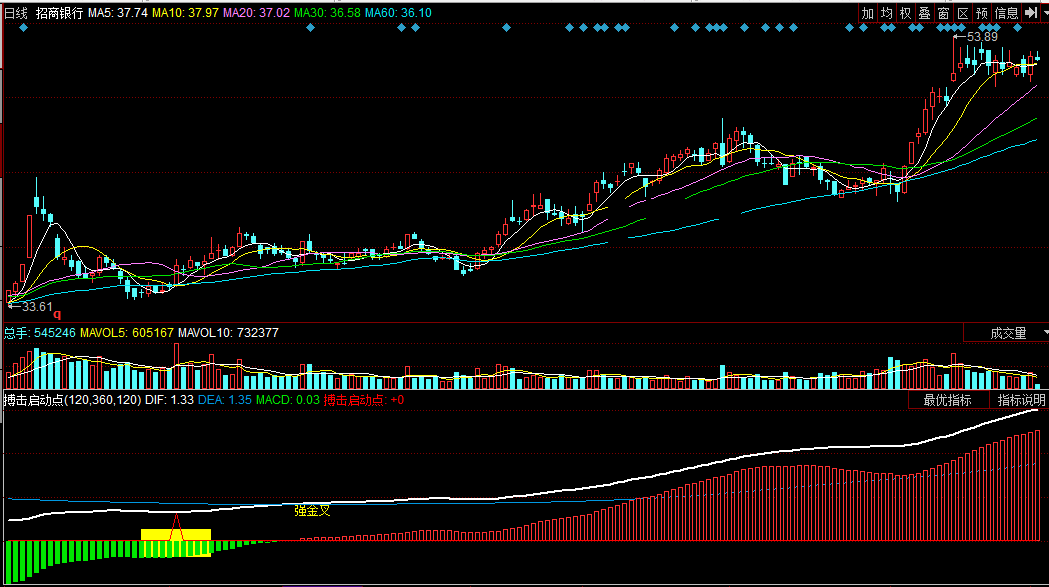Click the MACD: 0.03 value
Screen dimensions: 1049x587
click(x=288, y=400)
